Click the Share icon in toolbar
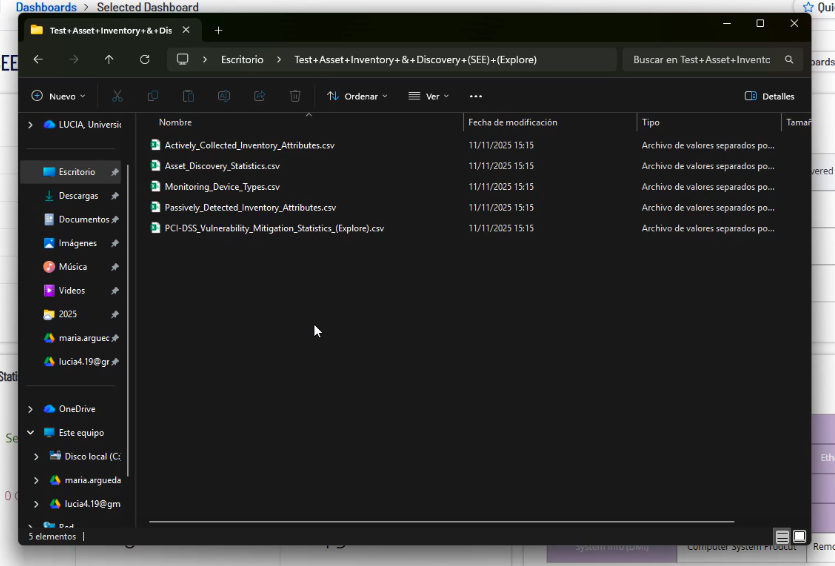Screen dimensions: 835x566 point(260,96)
